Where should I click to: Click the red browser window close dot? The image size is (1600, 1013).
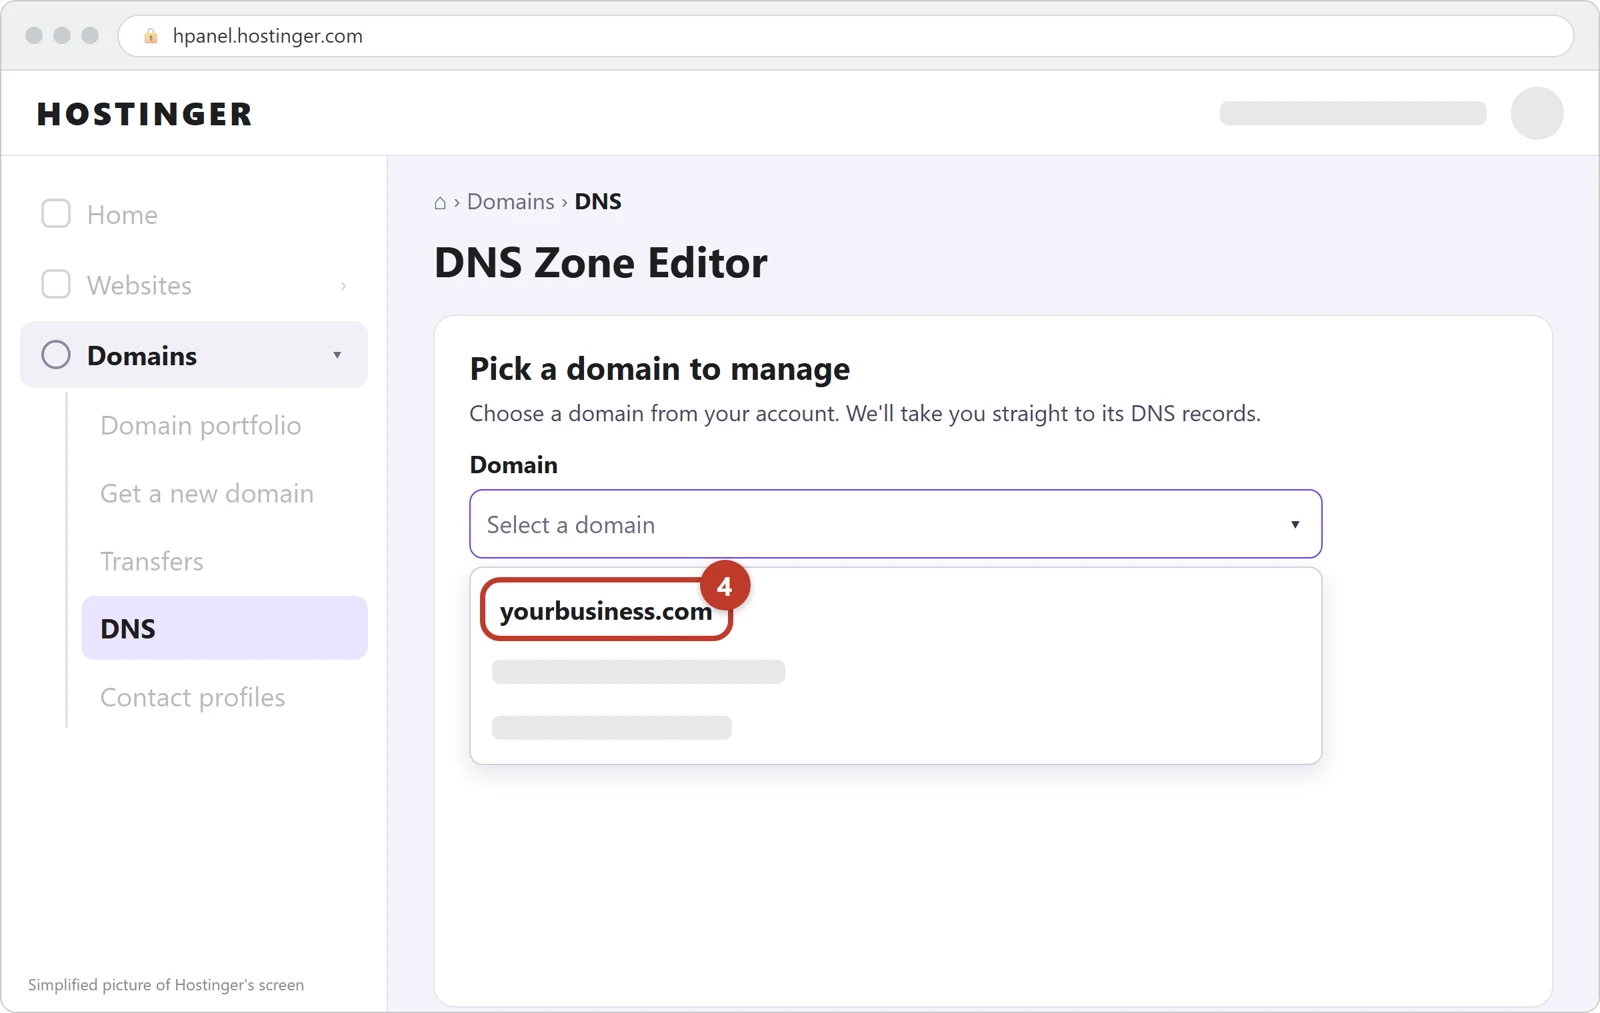[34, 35]
